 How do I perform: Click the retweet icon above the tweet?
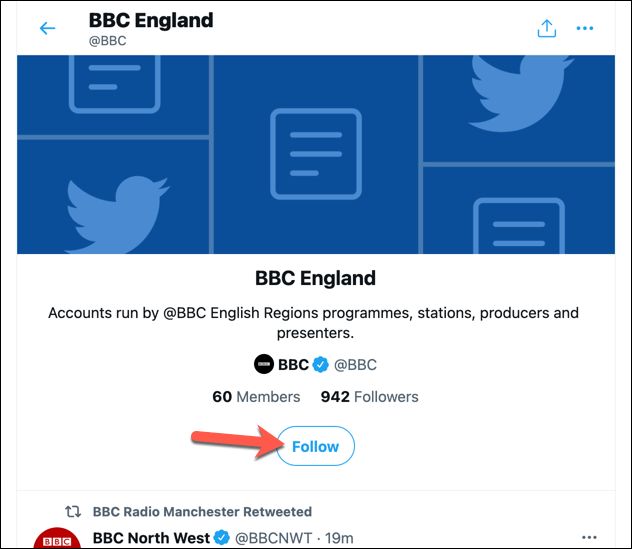pos(74,512)
